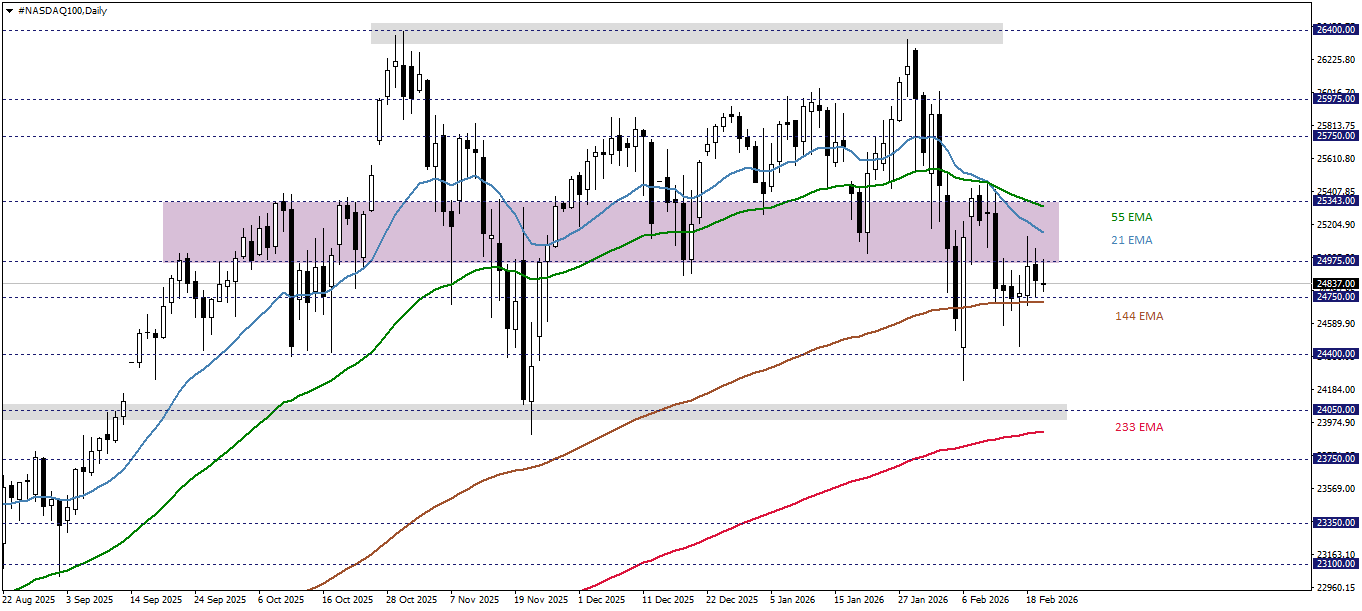The width and height of the screenshot is (1362, 611).
Task: Expand the symbol dropdown arrow beside #NASDAQ100
Action: click(10, 11)
